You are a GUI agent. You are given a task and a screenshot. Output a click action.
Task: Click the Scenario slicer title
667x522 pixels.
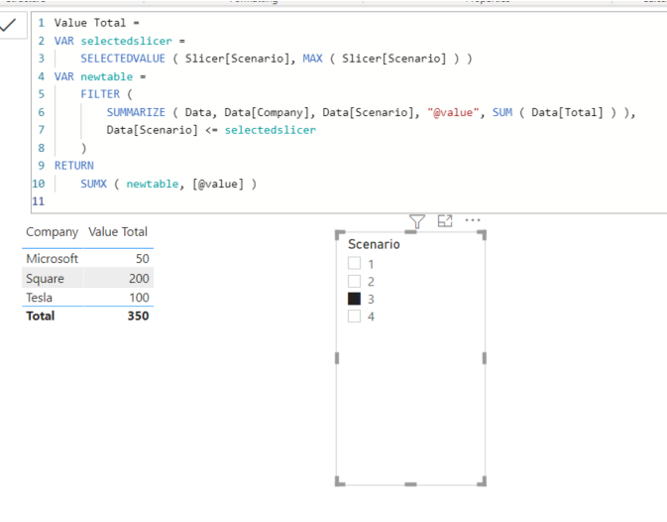[x=374, y=244]
